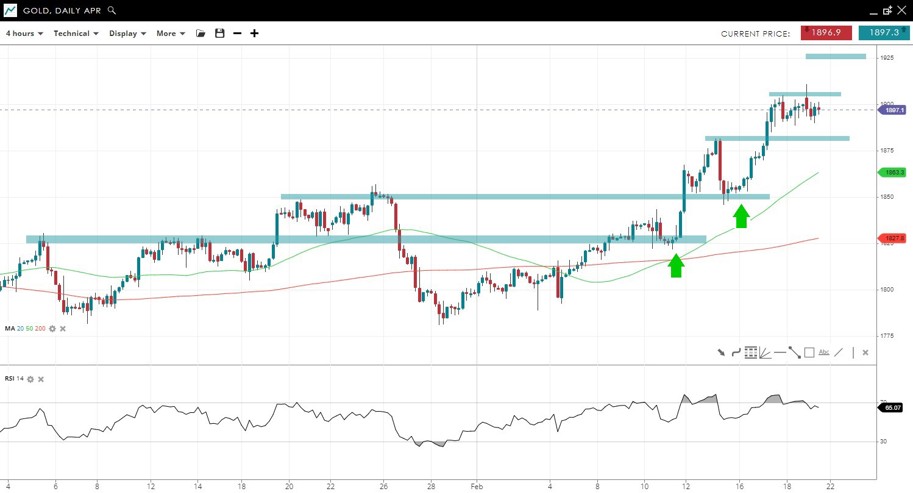Screen dimensions: 913x493
Task: Remove the RSI 14 indicator
Action: tap(41, 379)
